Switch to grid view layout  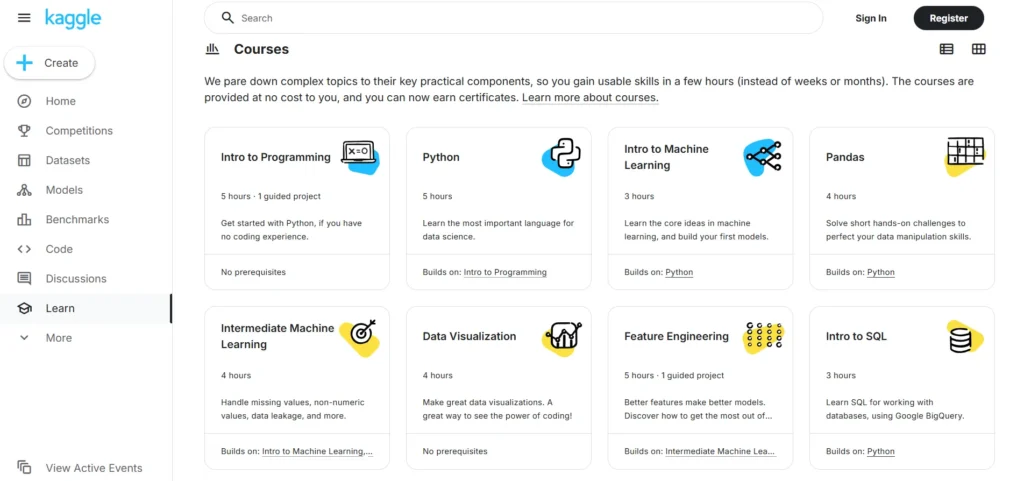[x=978, y=49]
